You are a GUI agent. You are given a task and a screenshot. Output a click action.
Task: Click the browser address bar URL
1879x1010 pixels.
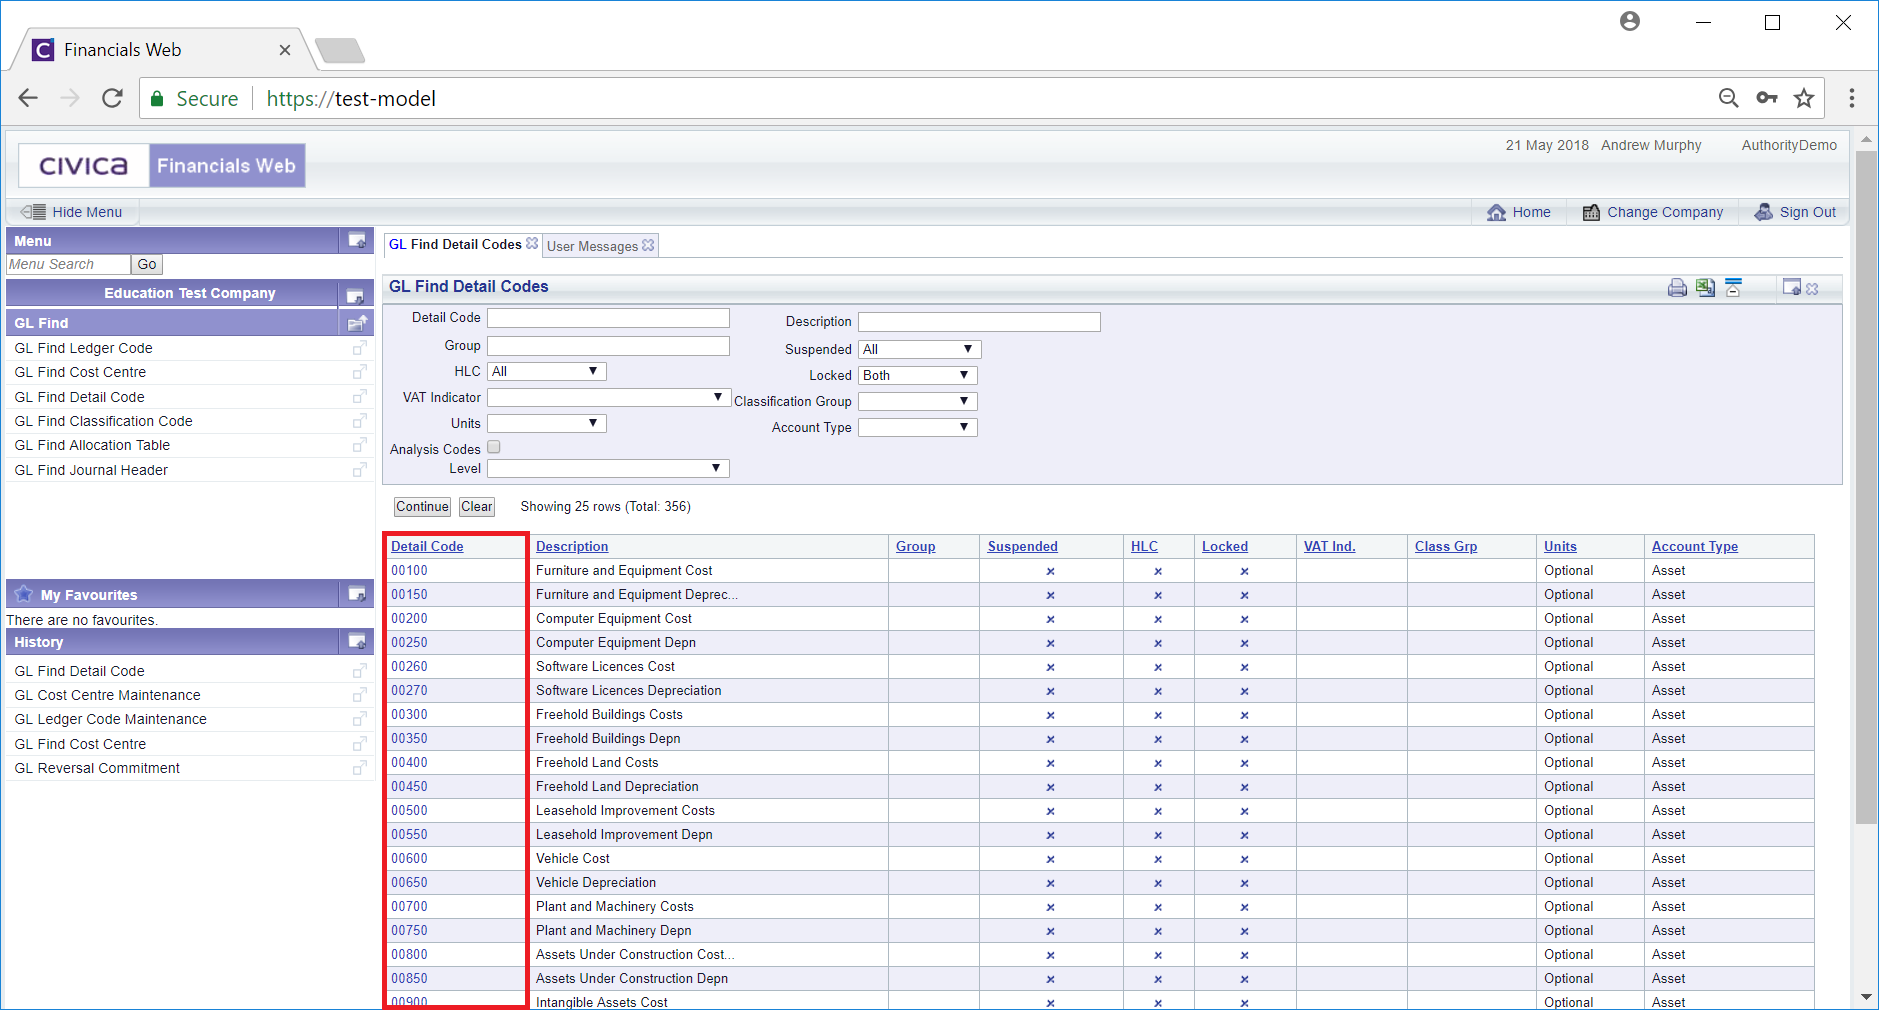pos(351,98)
